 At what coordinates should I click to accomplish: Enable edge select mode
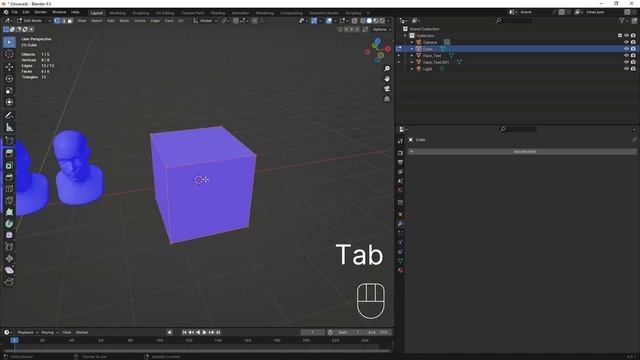pyautogui.click(x=63, y=20)
